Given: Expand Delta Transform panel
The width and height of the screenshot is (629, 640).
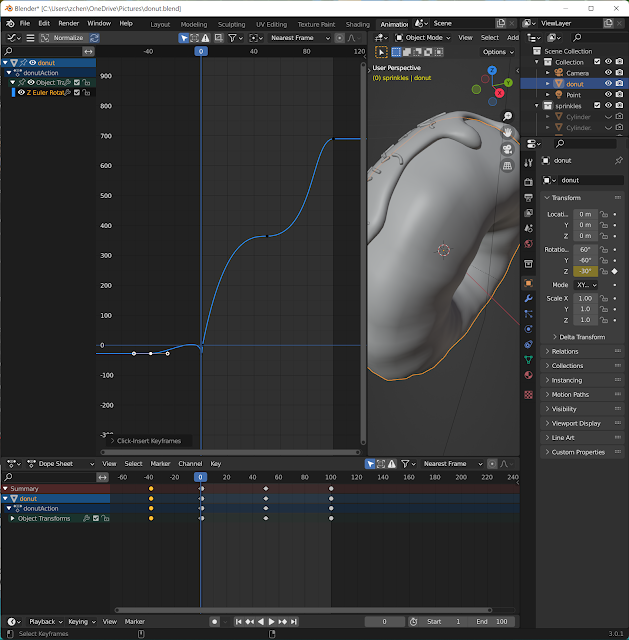Looking at the screenshot, I should tap(582, 337).
